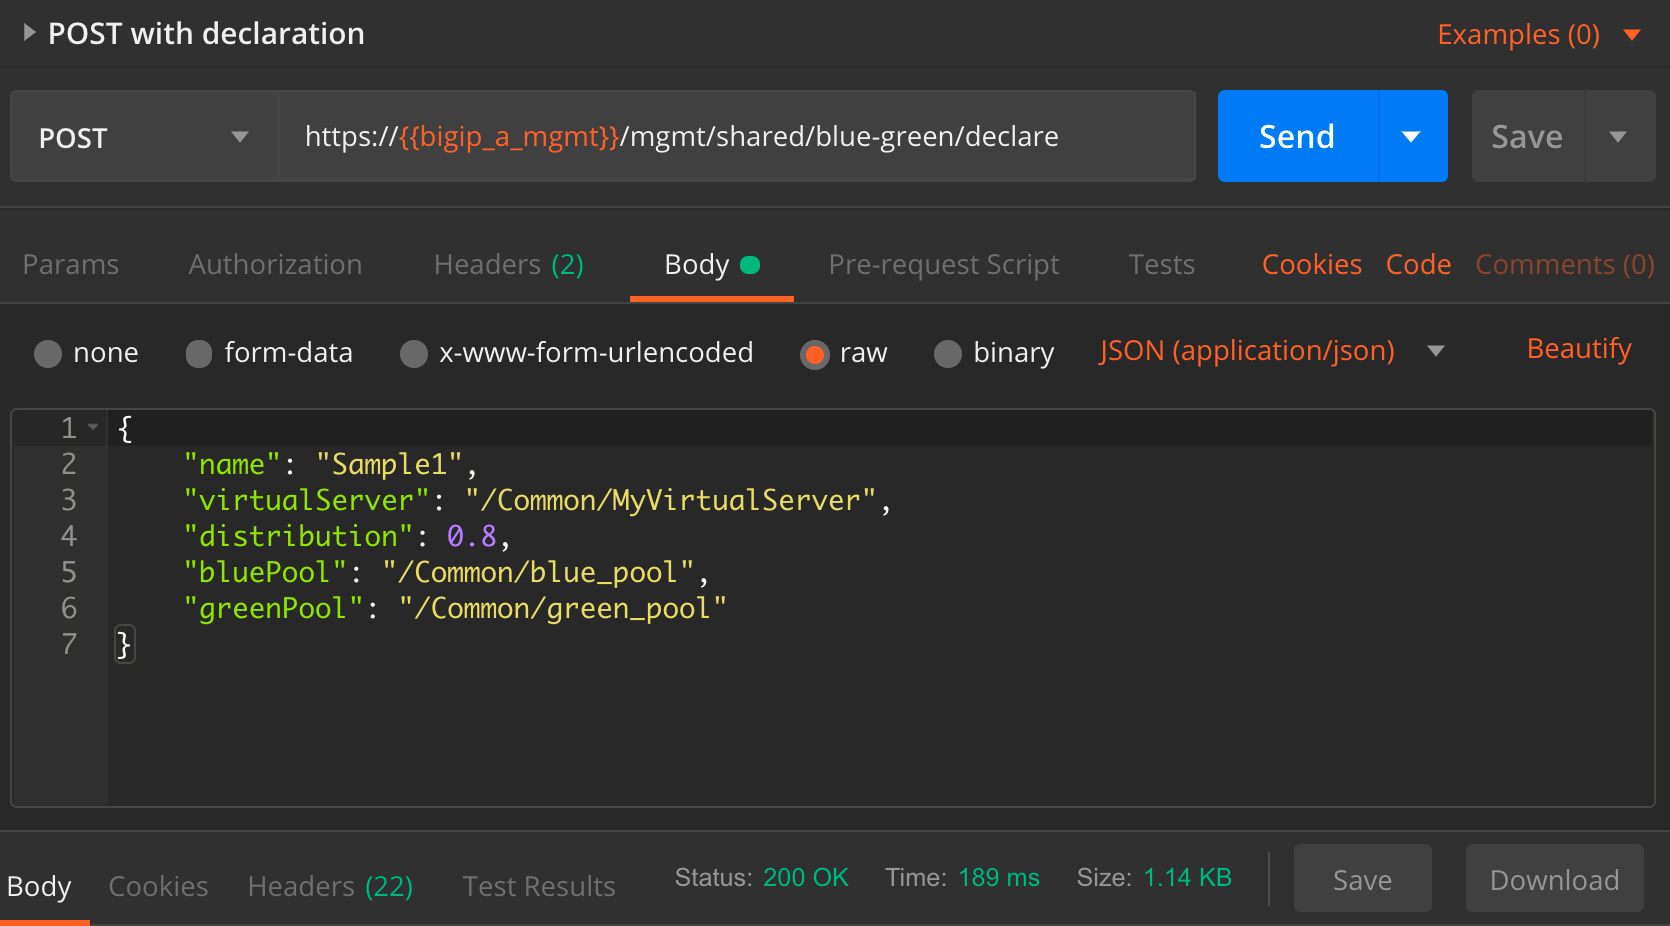This screenshot has height=926, width=1670.
Task: Open the Send options arrow
Action: coord(1412,136)
